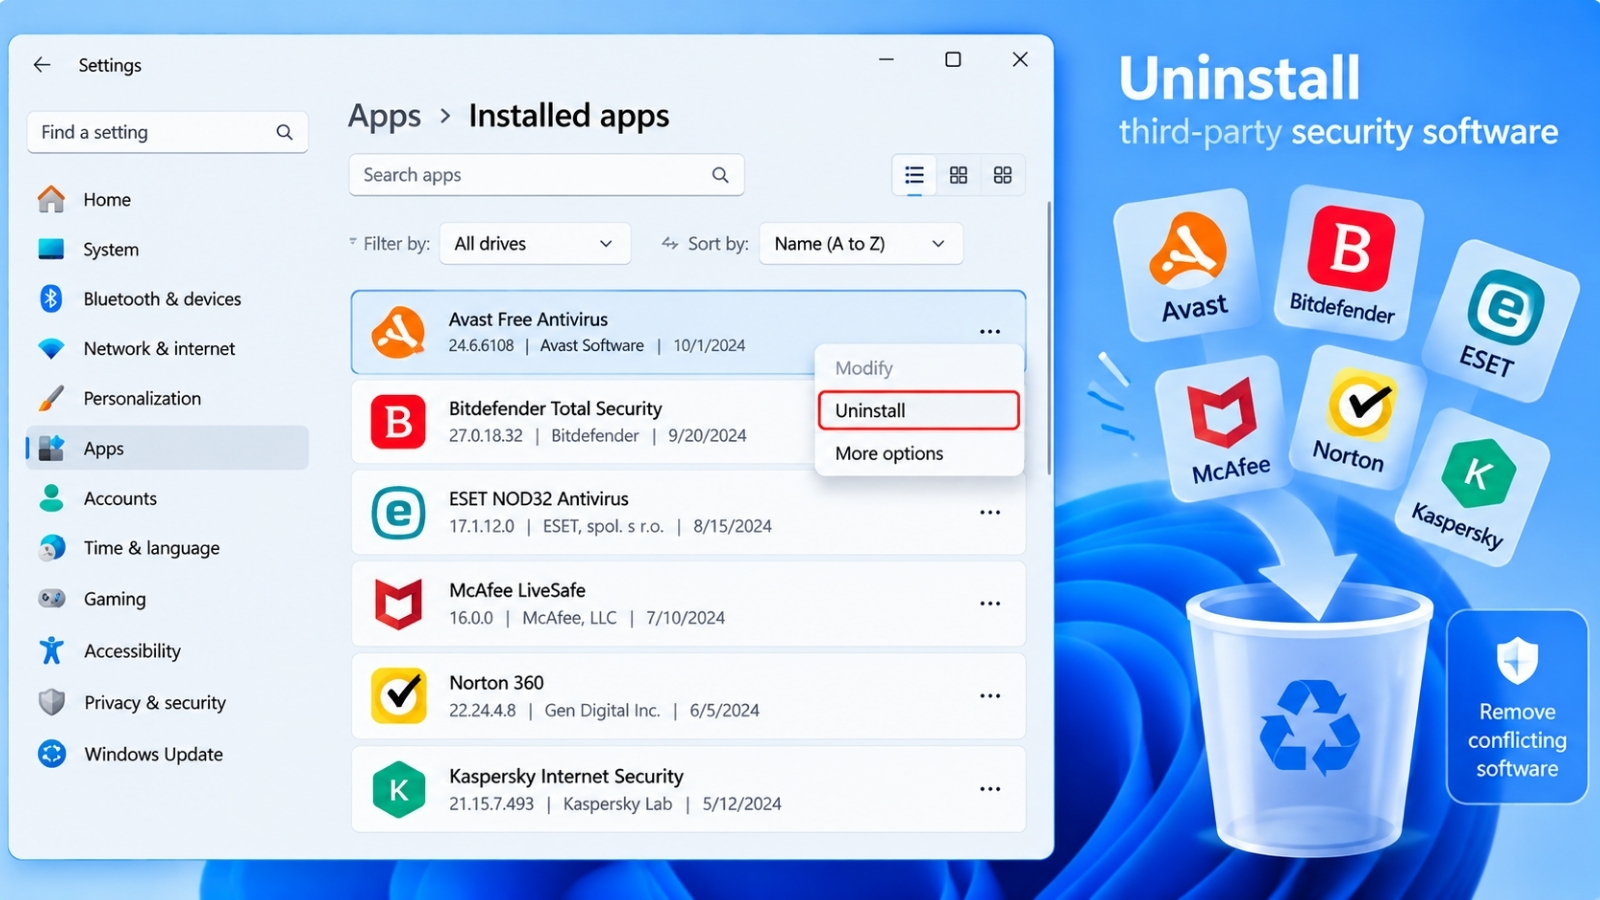Click the Kaspersky Internet Security icon
Screen dimensions: 1600x900
[398, 790]
